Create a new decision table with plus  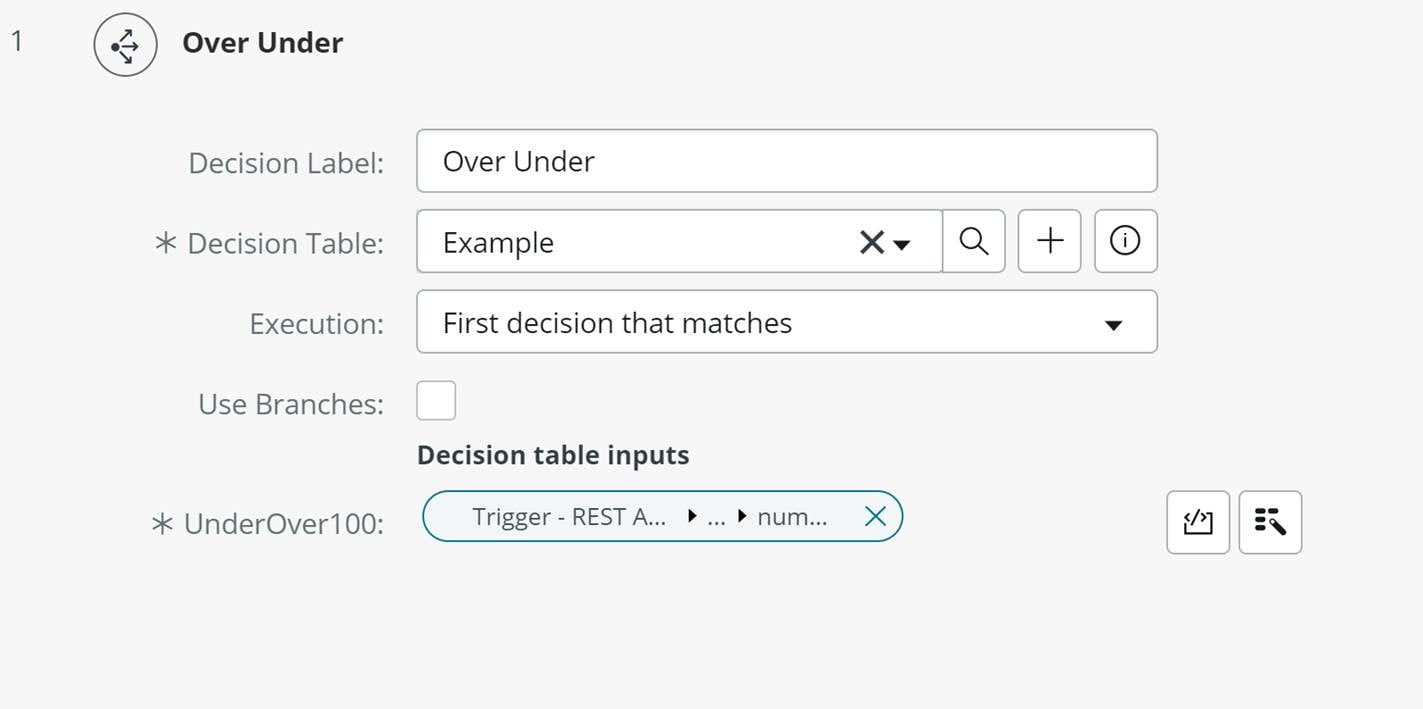(x=1049, y=241)
